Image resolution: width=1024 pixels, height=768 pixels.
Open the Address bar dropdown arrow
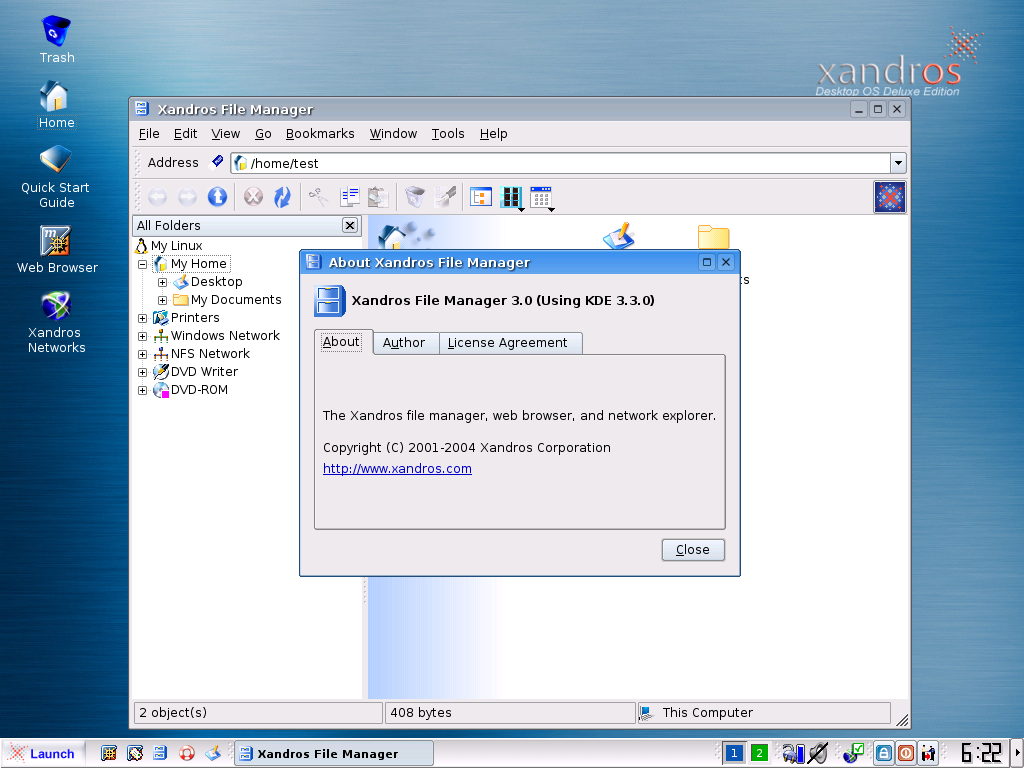[x=899, y=163]
